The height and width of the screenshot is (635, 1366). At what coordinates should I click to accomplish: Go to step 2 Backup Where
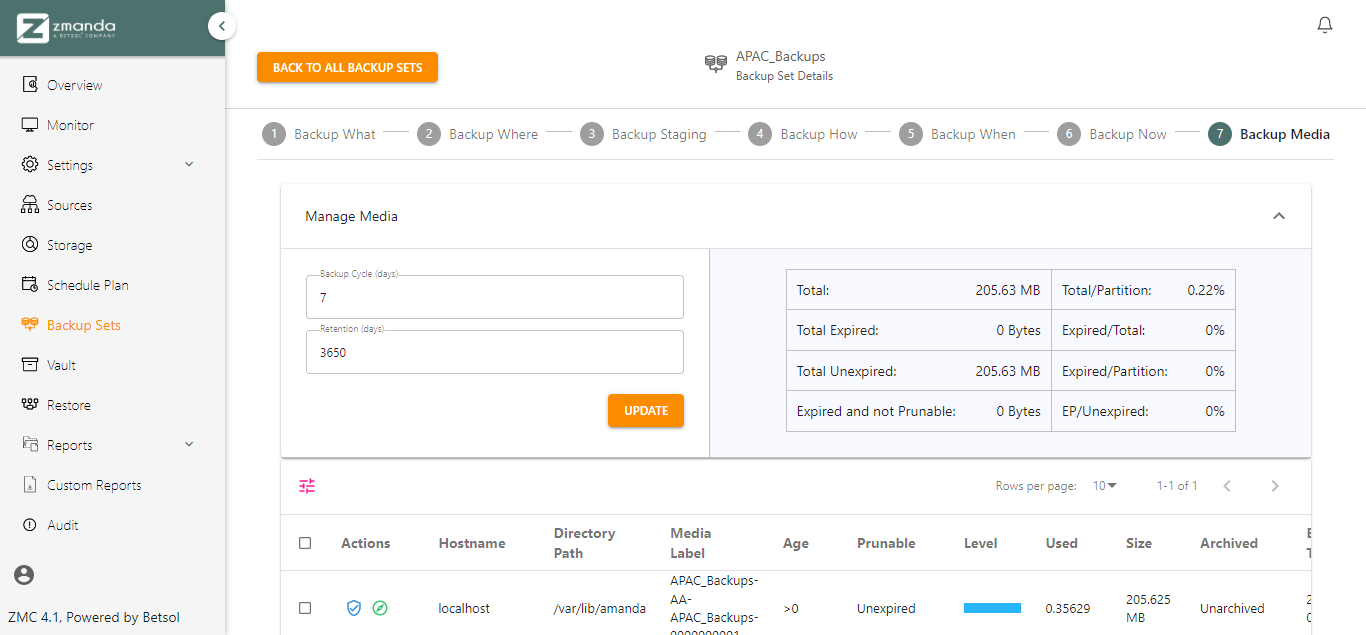[x=478, y=134]
